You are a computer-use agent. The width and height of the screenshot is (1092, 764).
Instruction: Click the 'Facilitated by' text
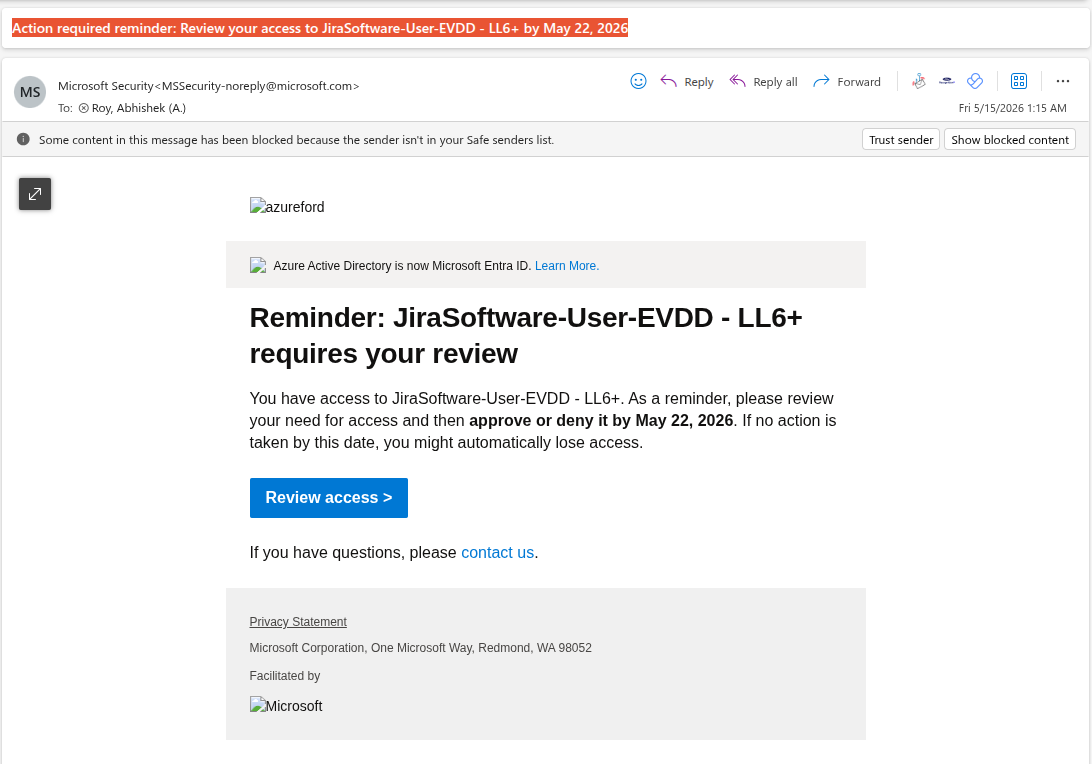[285, 676]
